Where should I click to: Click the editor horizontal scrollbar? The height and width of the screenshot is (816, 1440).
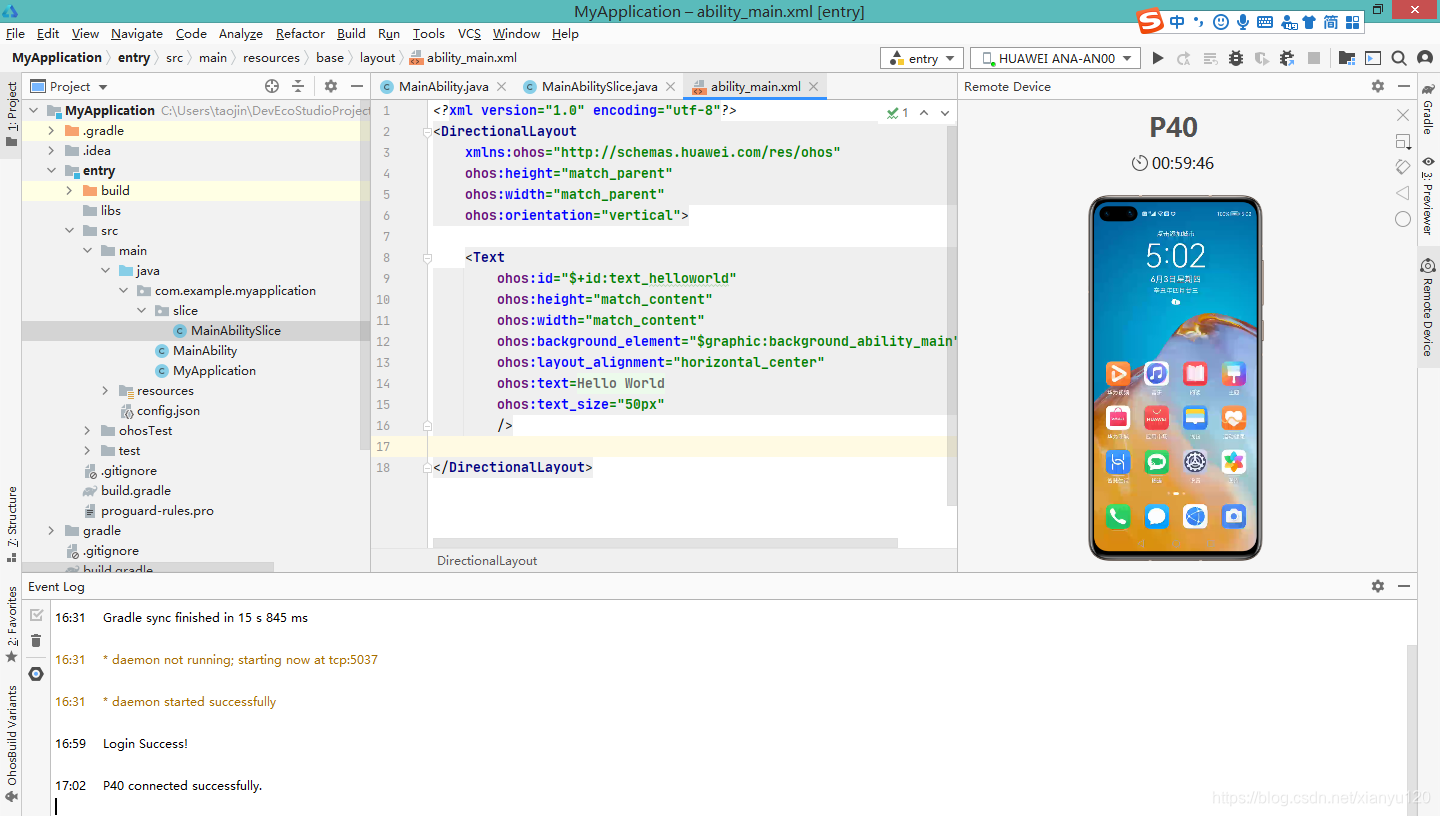(x=665, y=543)
